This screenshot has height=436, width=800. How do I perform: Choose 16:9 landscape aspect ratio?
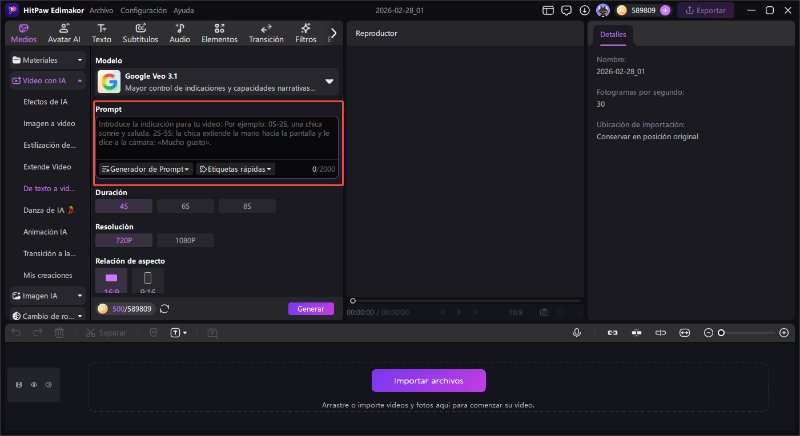111,280
